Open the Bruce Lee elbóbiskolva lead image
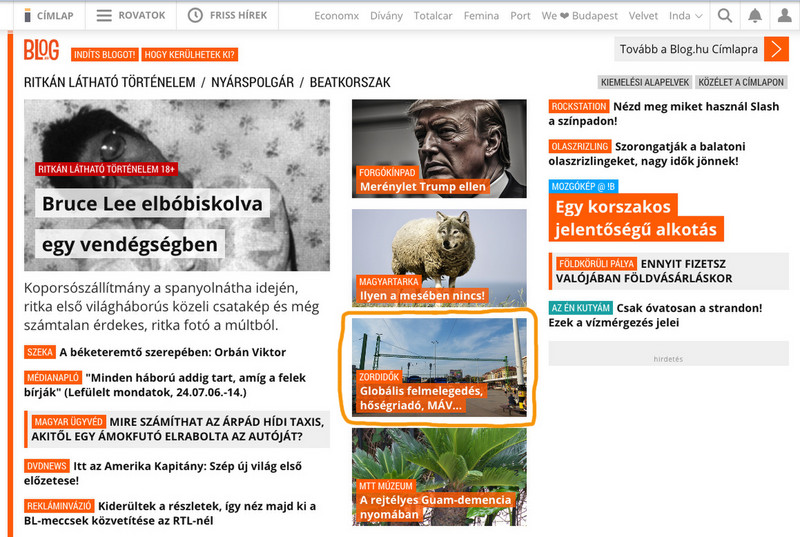800x537 pixels. (177, 185)
